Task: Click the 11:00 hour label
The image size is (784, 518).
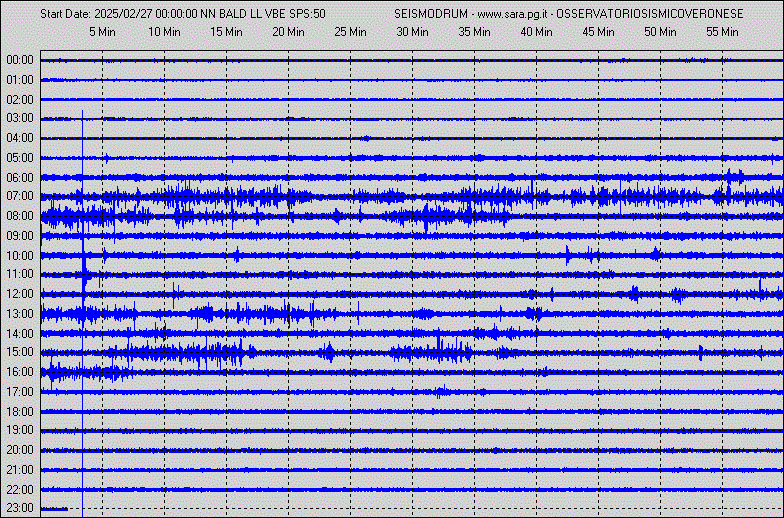Action: click(20, 274)
